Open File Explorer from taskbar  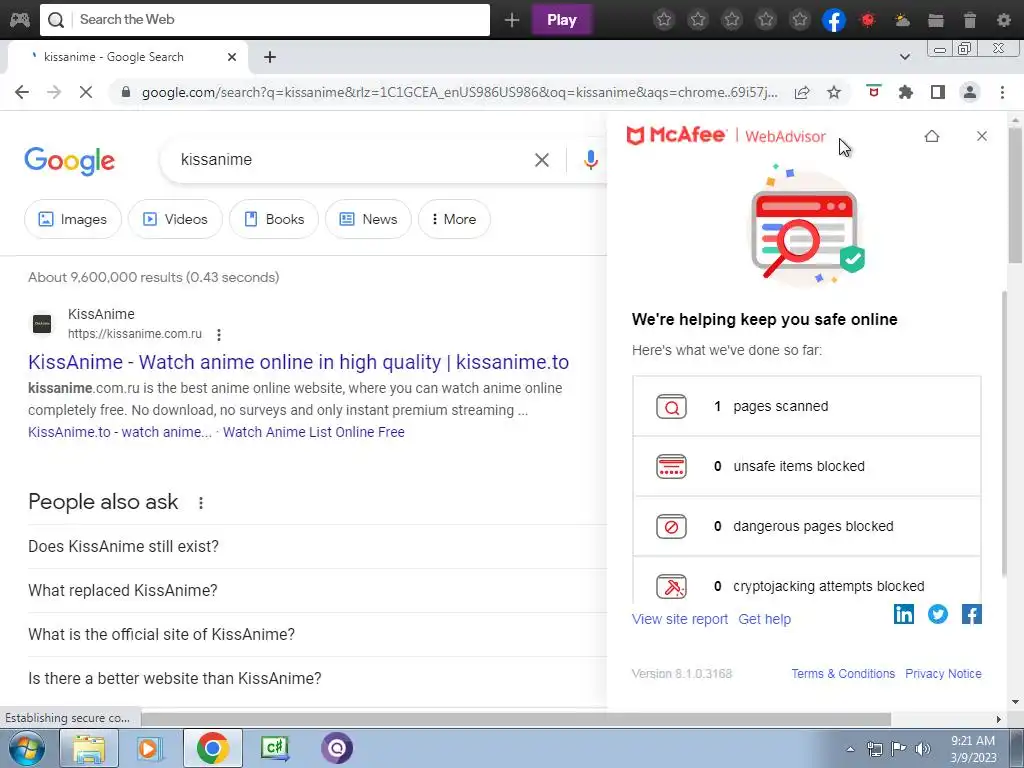[89, 748]
